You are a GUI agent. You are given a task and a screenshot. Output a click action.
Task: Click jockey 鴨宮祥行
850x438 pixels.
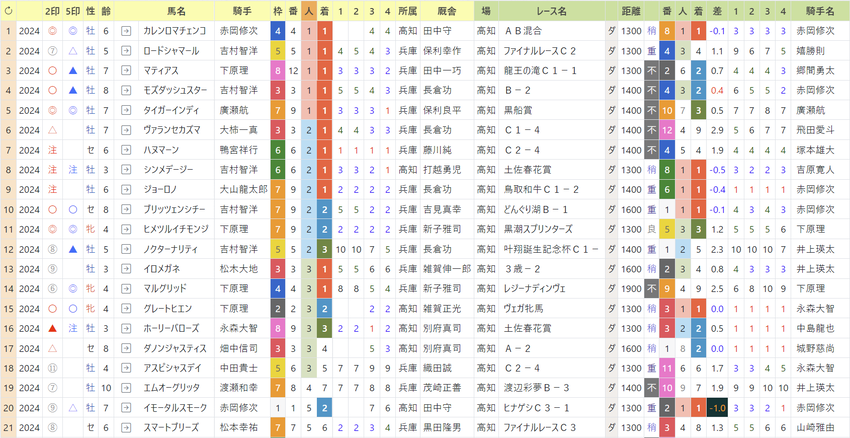tap(239, 150)
